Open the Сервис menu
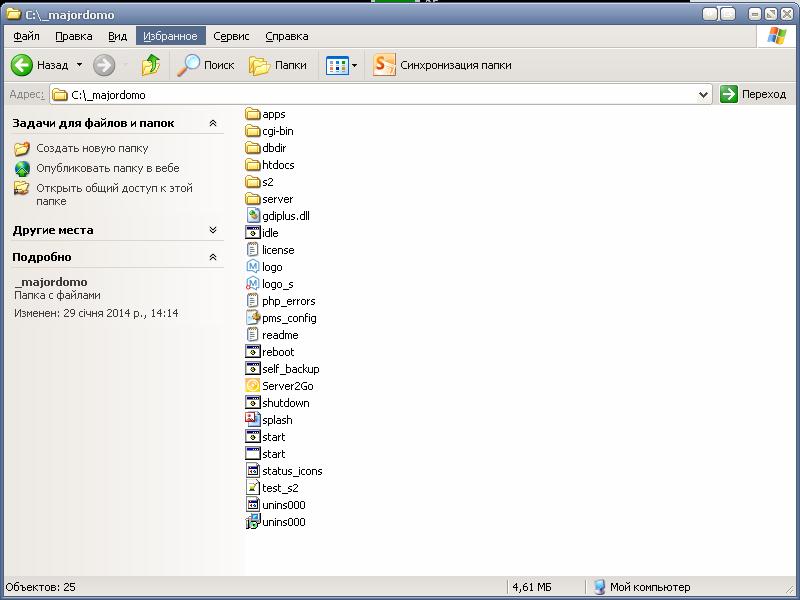 [x=231, y=36]
